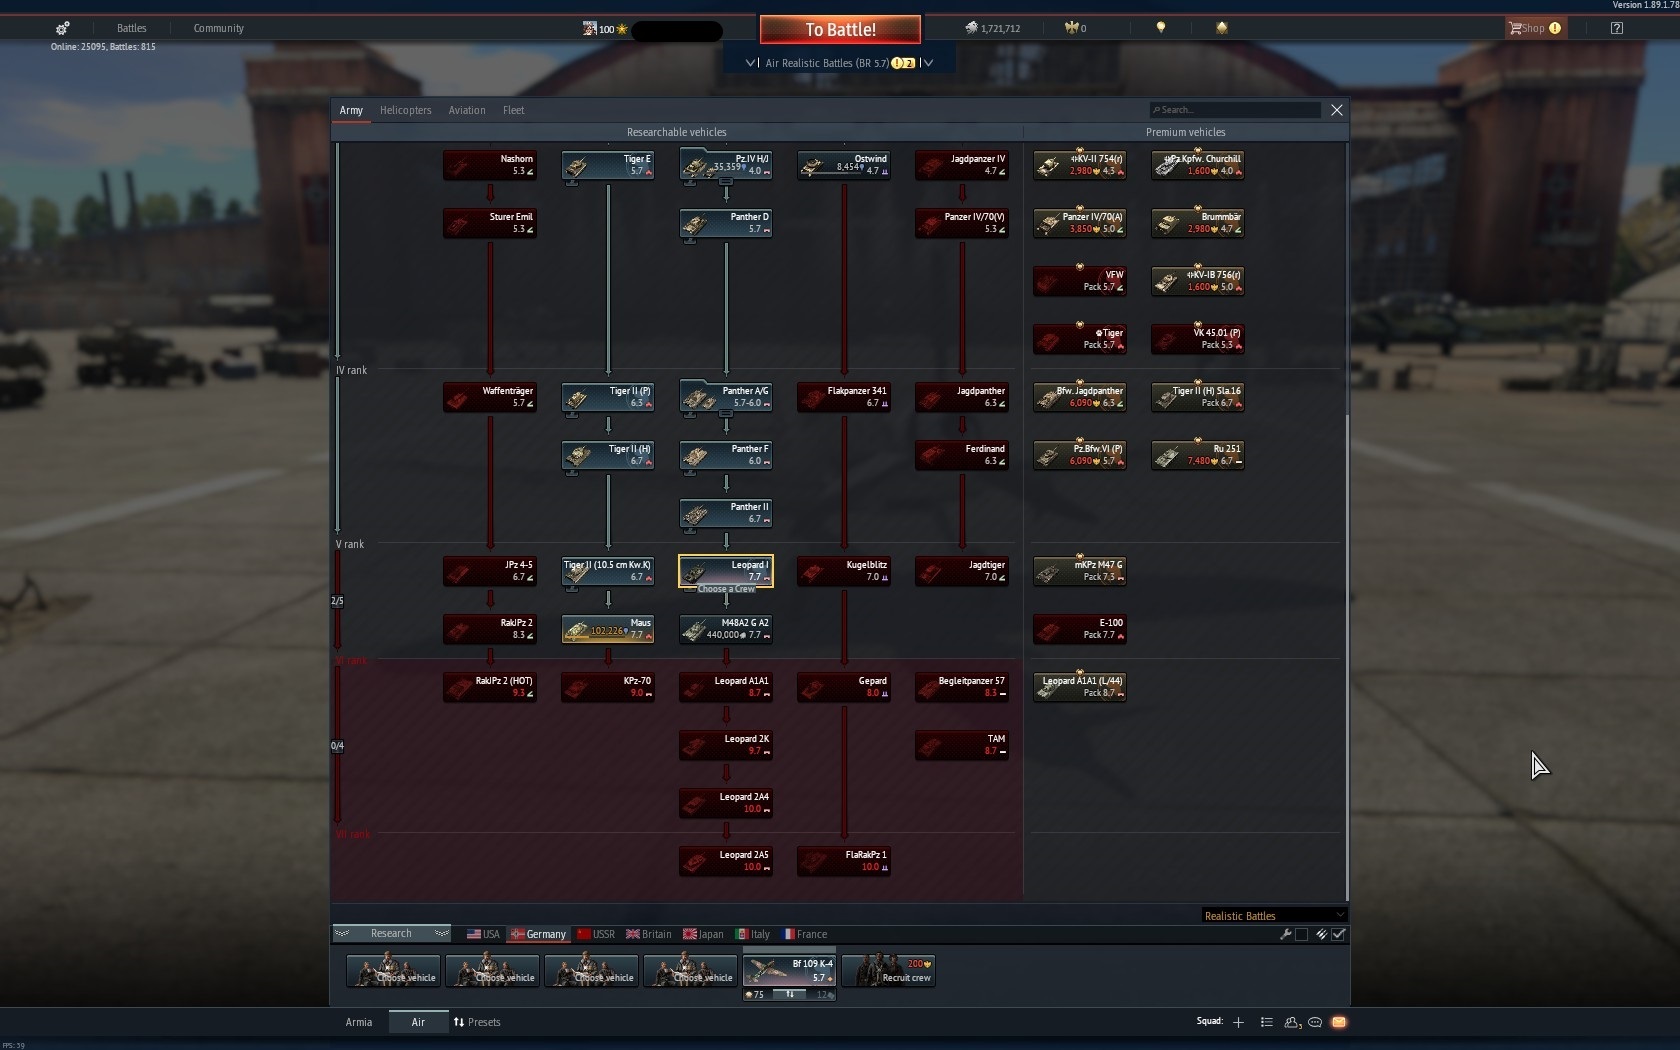Expand the Realistic Battles dropdown
The image size is (1680, 1050).
(1274, 915)
